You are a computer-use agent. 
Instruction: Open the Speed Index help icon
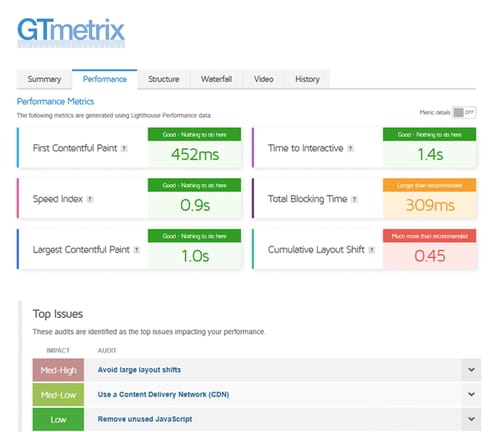pyautogui.click(x=90, y=199)
